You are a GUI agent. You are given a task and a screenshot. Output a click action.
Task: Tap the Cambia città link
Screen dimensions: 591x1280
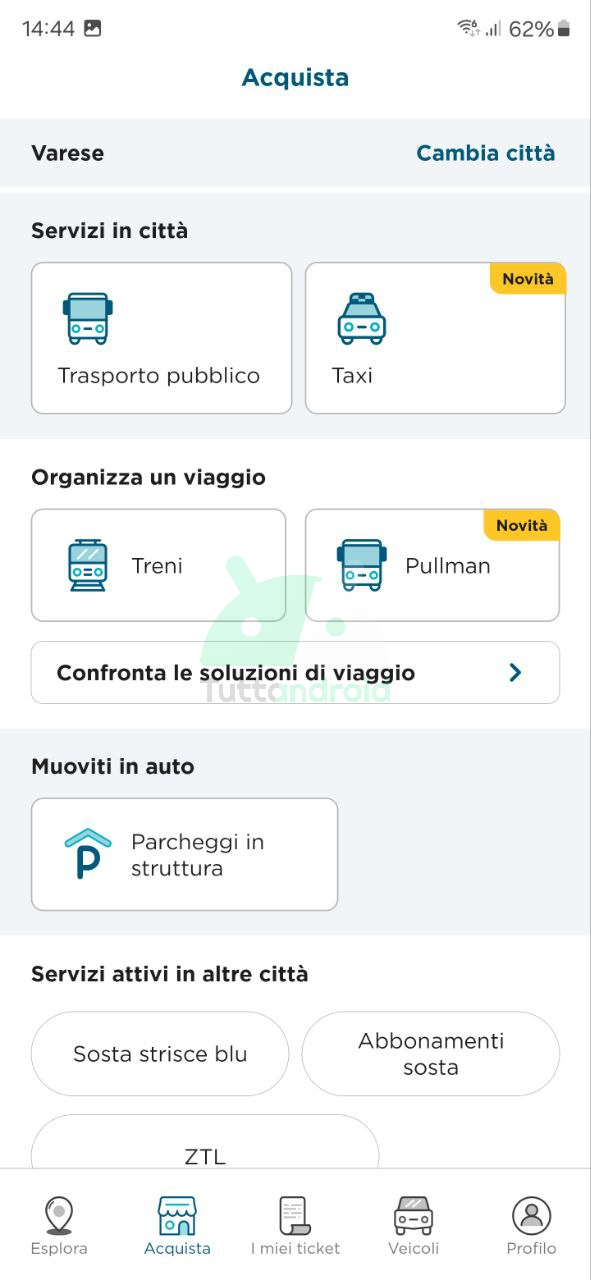[x=485, y=153]
